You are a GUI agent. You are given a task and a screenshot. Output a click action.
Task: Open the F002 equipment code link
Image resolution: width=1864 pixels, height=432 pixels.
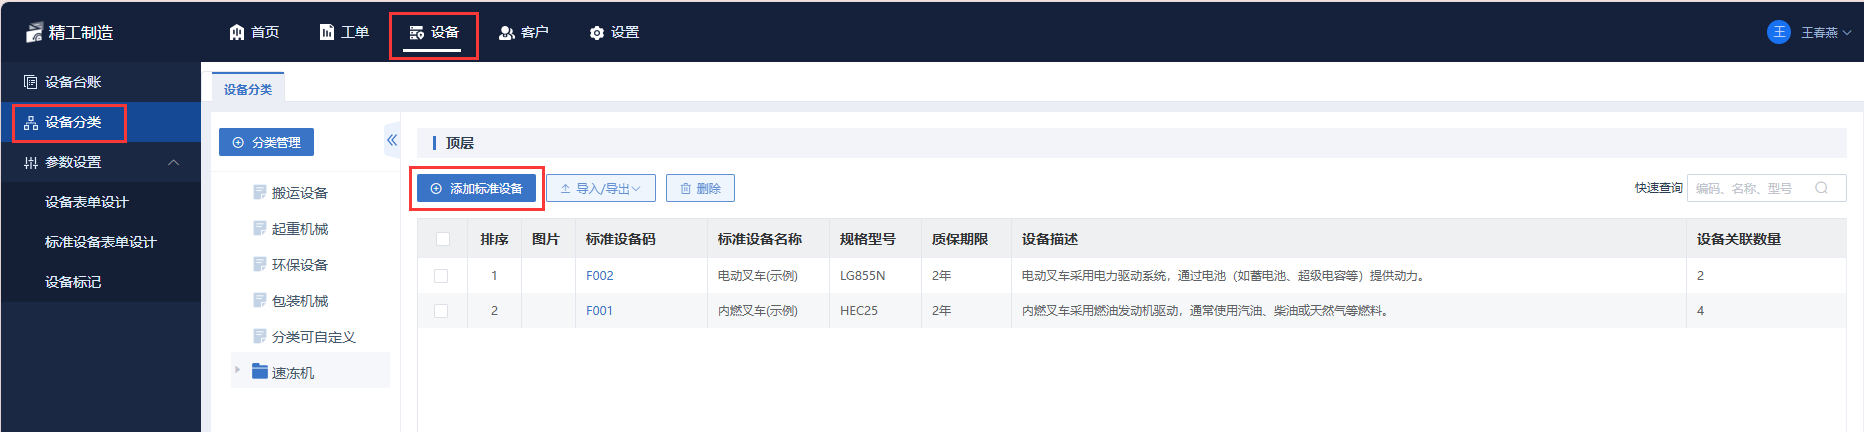[x=600, y=276]
